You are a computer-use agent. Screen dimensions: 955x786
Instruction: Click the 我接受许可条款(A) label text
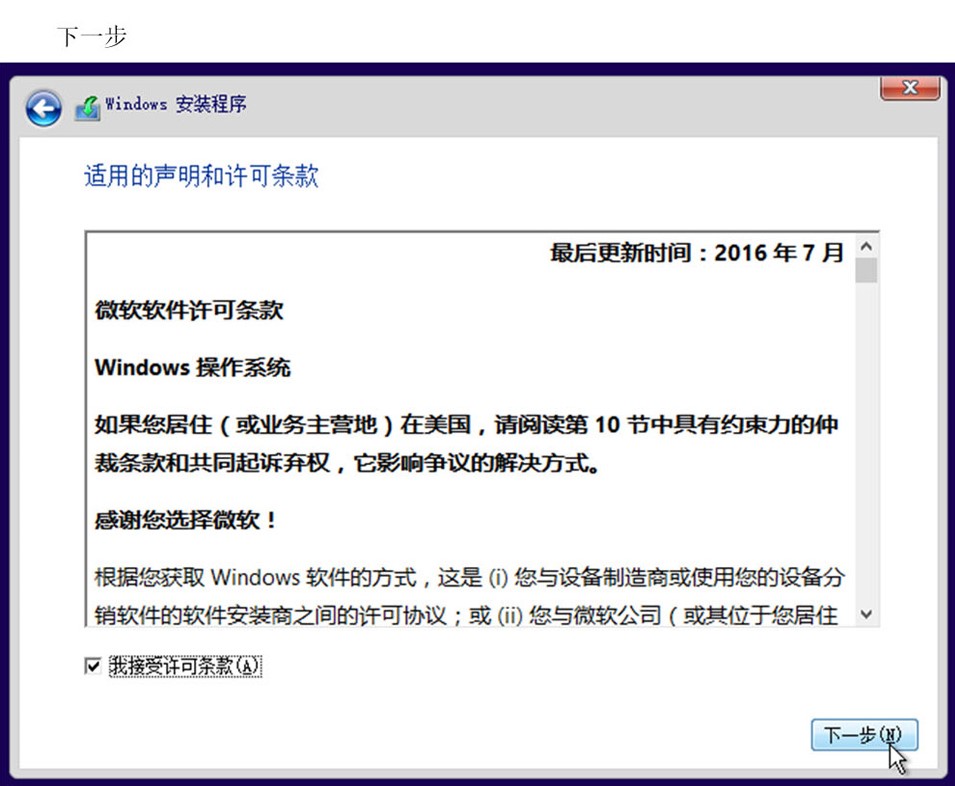[185, 665]
